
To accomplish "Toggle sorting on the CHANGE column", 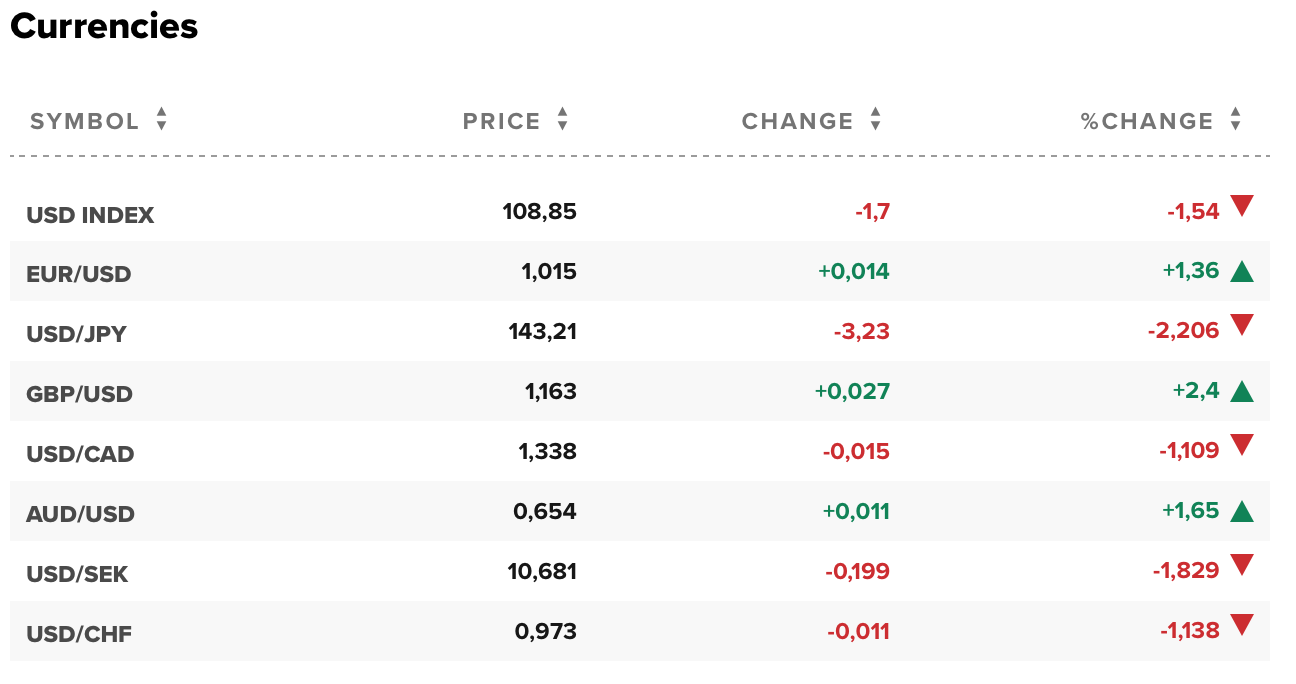I will click(x=876, y=120).
